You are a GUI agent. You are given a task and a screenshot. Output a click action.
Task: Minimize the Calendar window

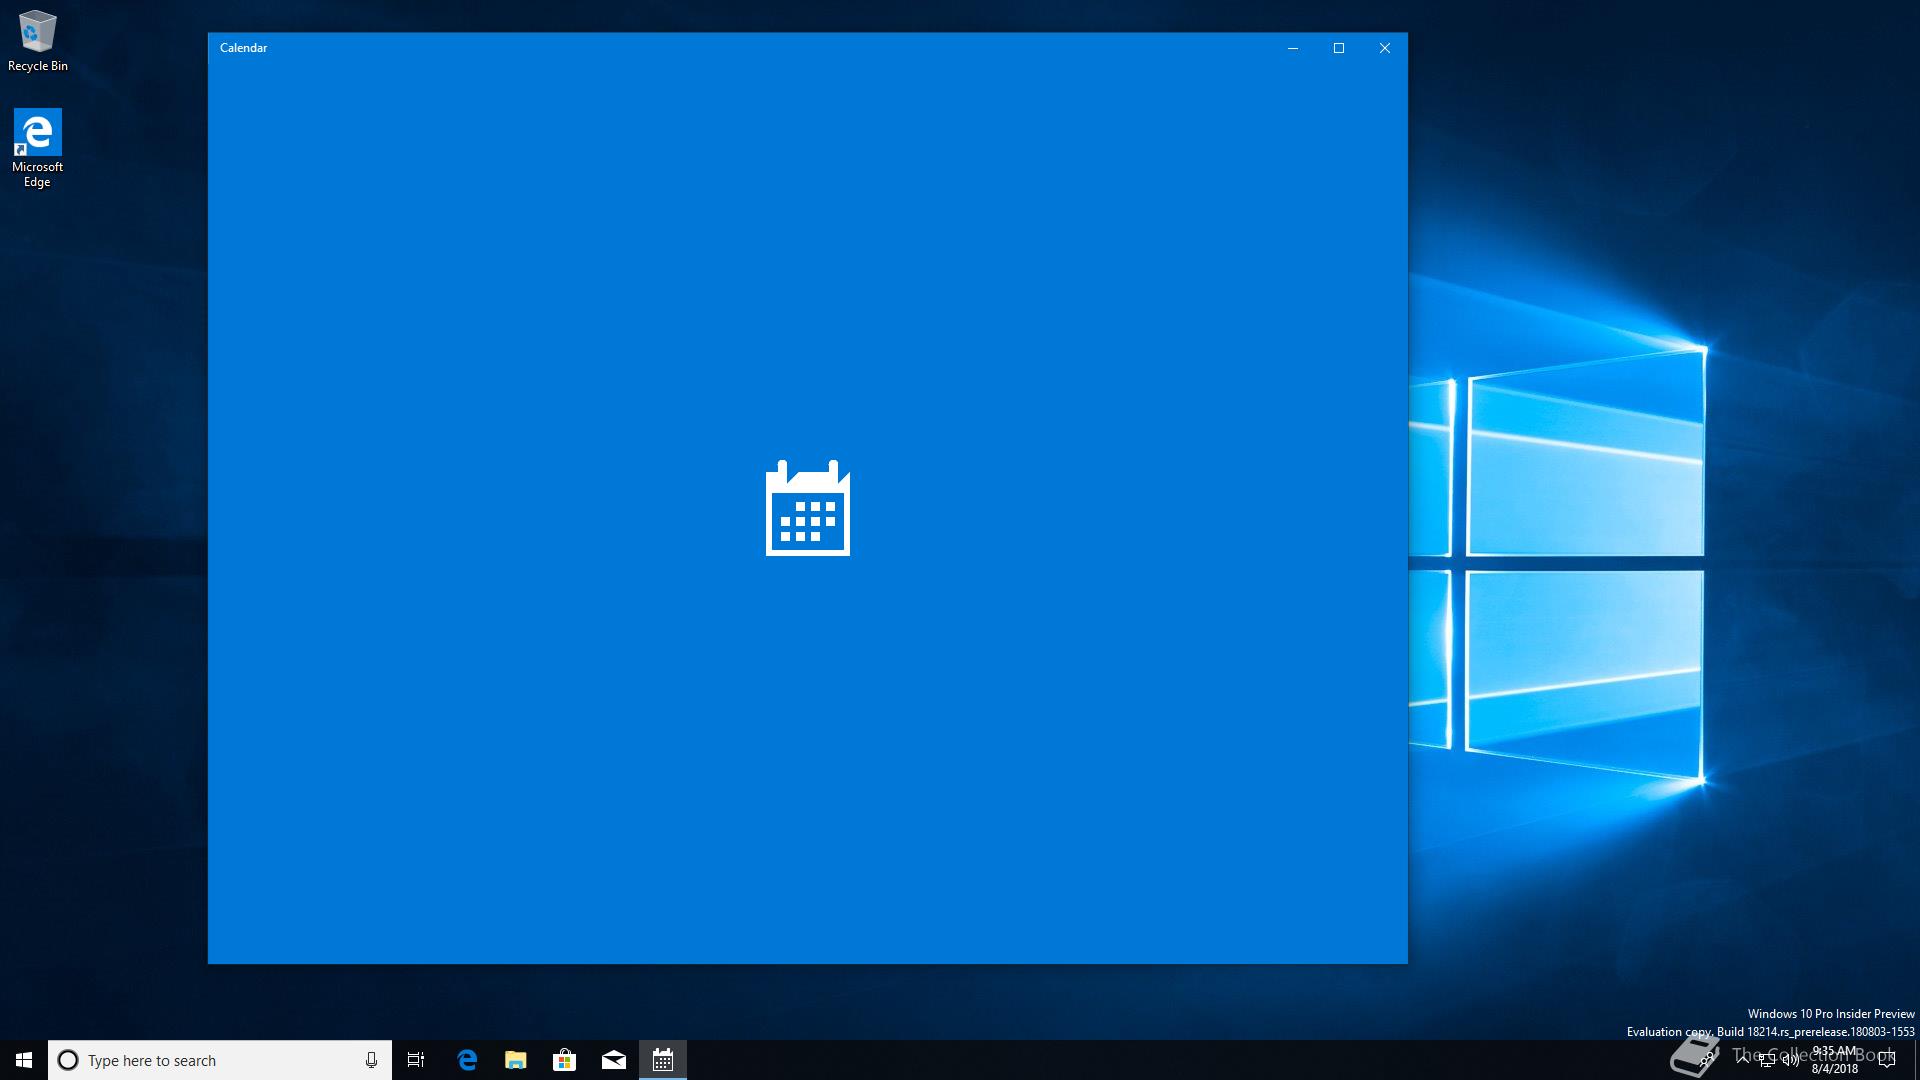click(x=1293, y=48)
